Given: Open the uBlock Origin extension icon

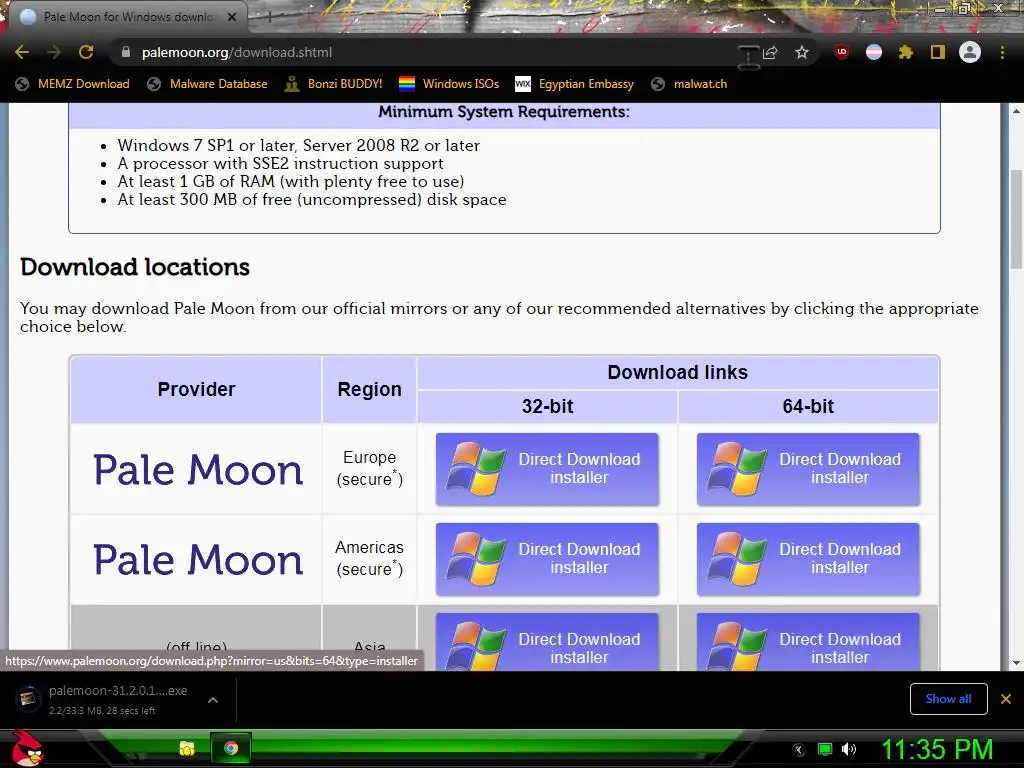Looking at the screenshot, I should click(x=842, y=52).
